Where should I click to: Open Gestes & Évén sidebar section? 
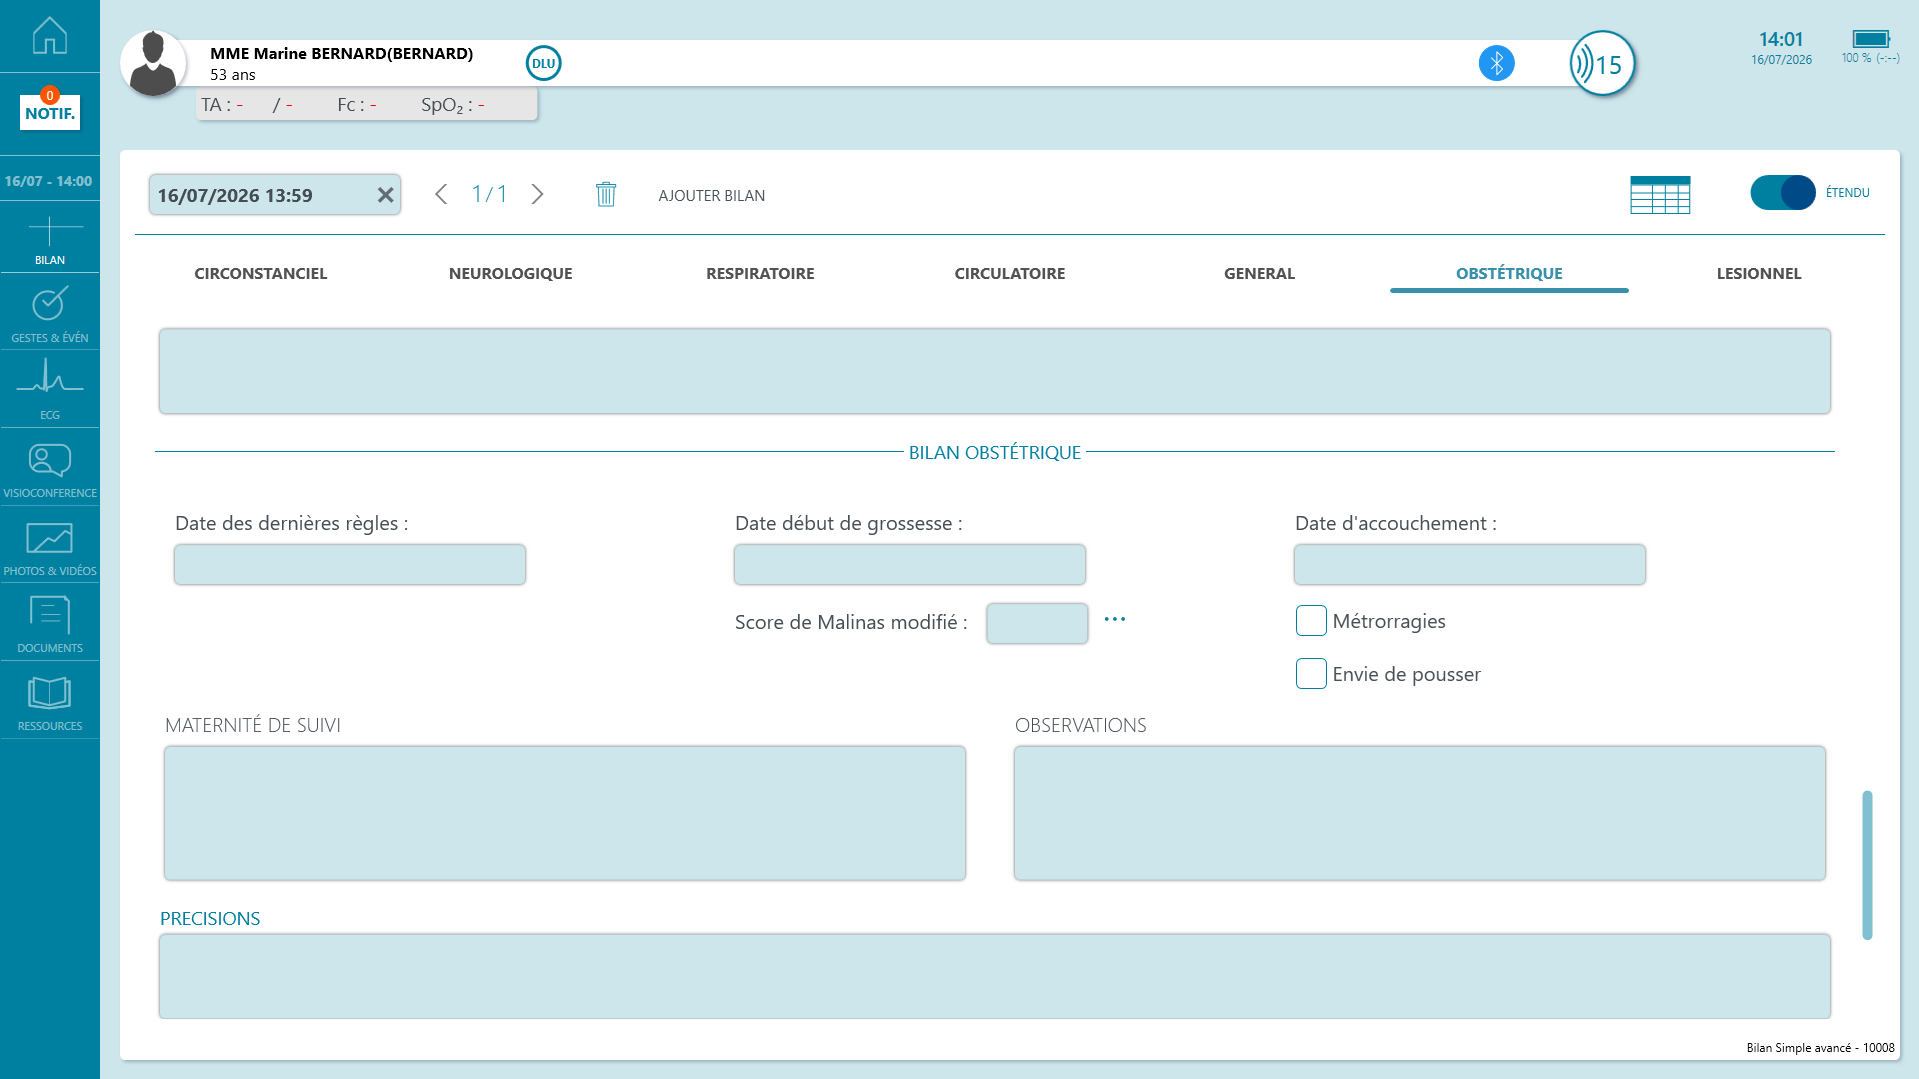click(x=49, y=314)
